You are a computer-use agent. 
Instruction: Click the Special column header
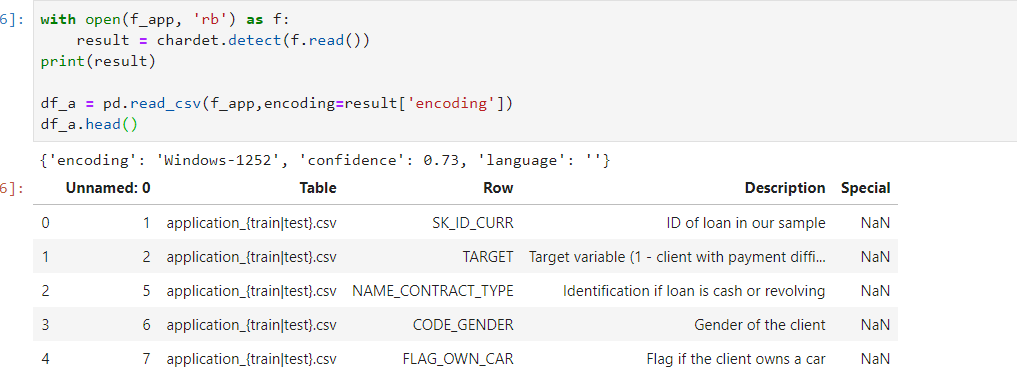point(865,188)
